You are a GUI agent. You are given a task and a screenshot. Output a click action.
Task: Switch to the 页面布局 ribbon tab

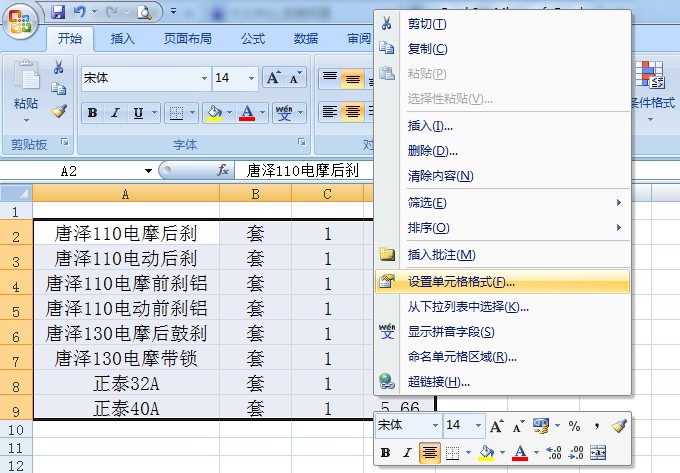coord(188,39)
